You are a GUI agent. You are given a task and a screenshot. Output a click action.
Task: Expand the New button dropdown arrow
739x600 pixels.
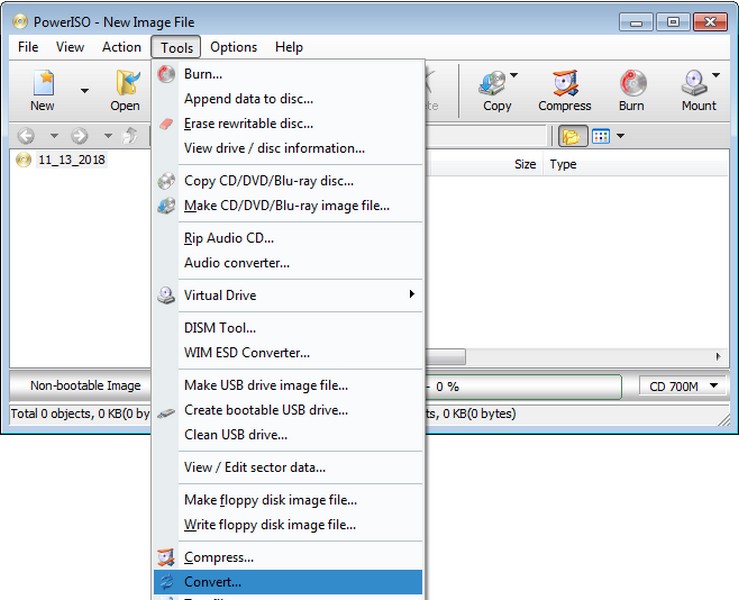84,91
